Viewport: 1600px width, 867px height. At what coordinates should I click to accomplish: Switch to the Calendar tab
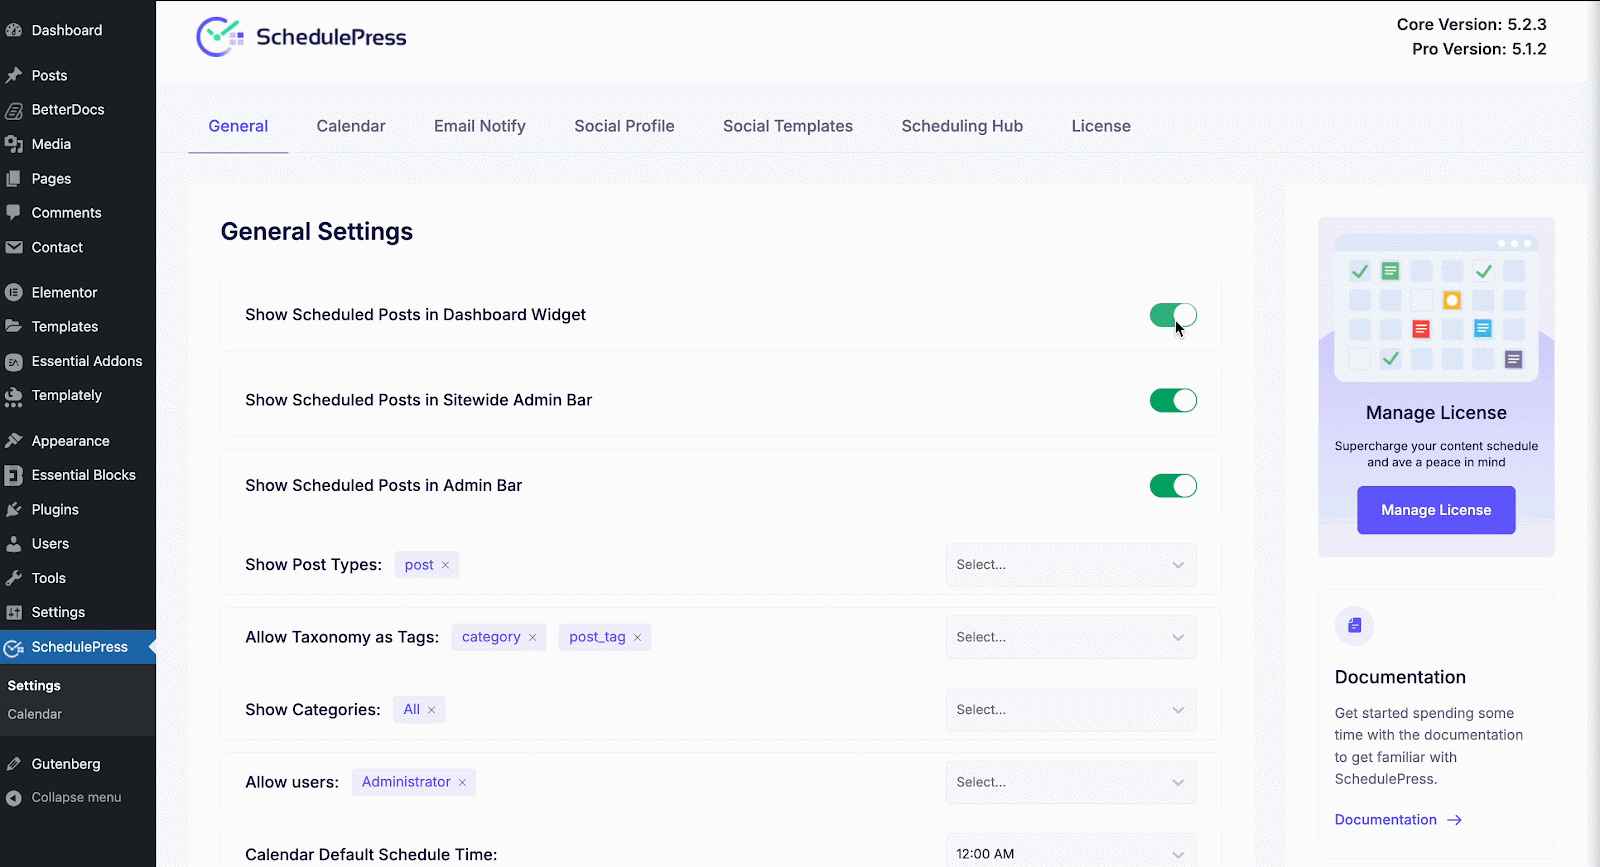point(351,126)
